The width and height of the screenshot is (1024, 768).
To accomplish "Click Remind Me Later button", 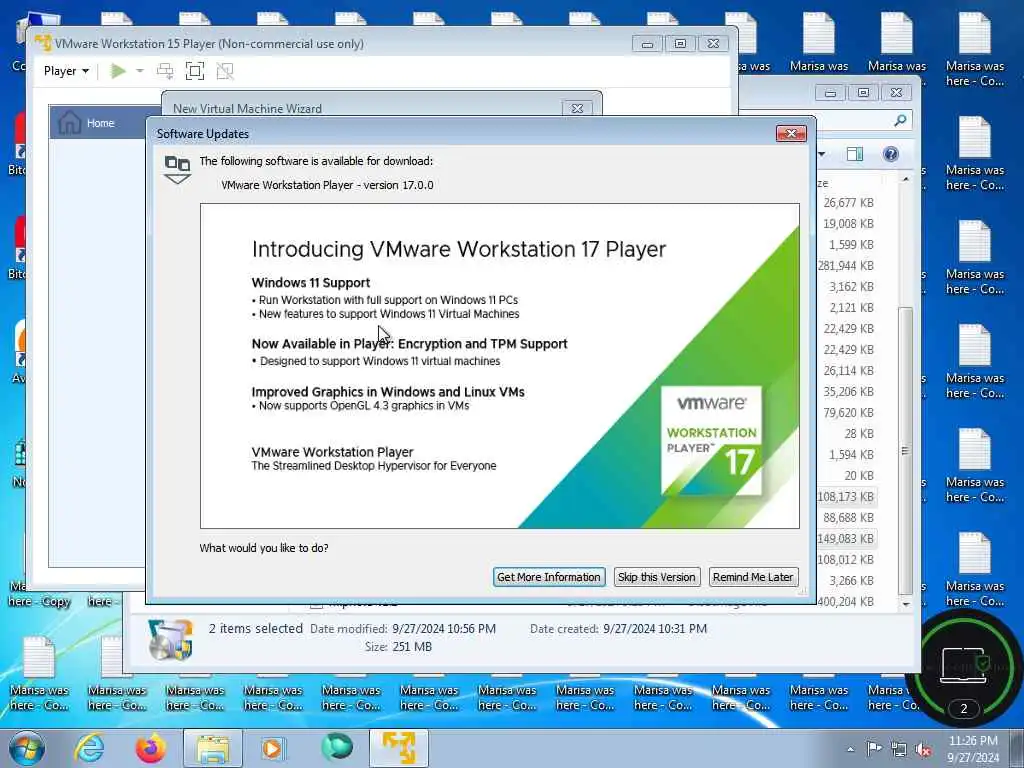I will tap(753, 577).
